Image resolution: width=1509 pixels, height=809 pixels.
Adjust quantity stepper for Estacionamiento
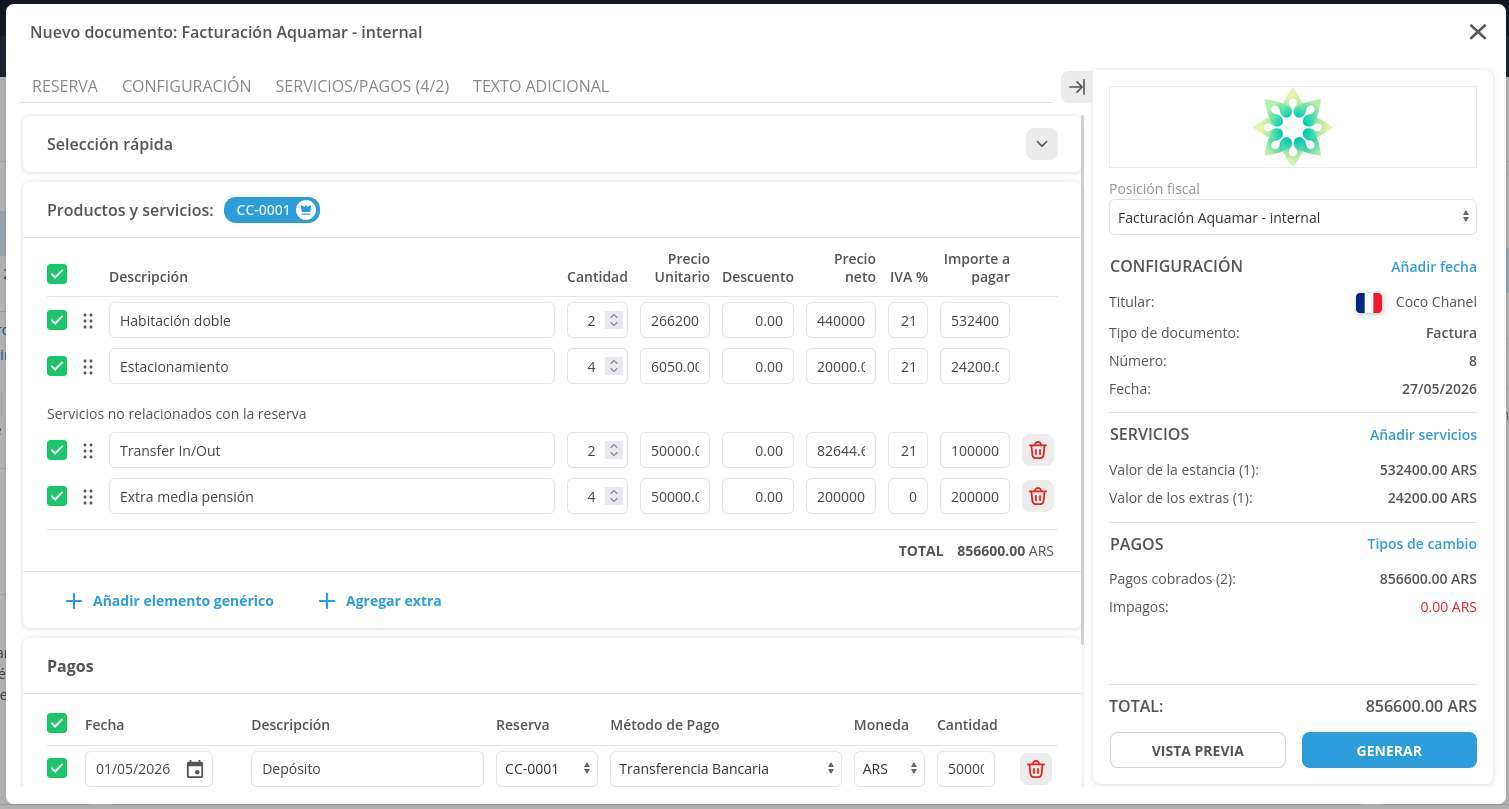(x=614, y=367)
